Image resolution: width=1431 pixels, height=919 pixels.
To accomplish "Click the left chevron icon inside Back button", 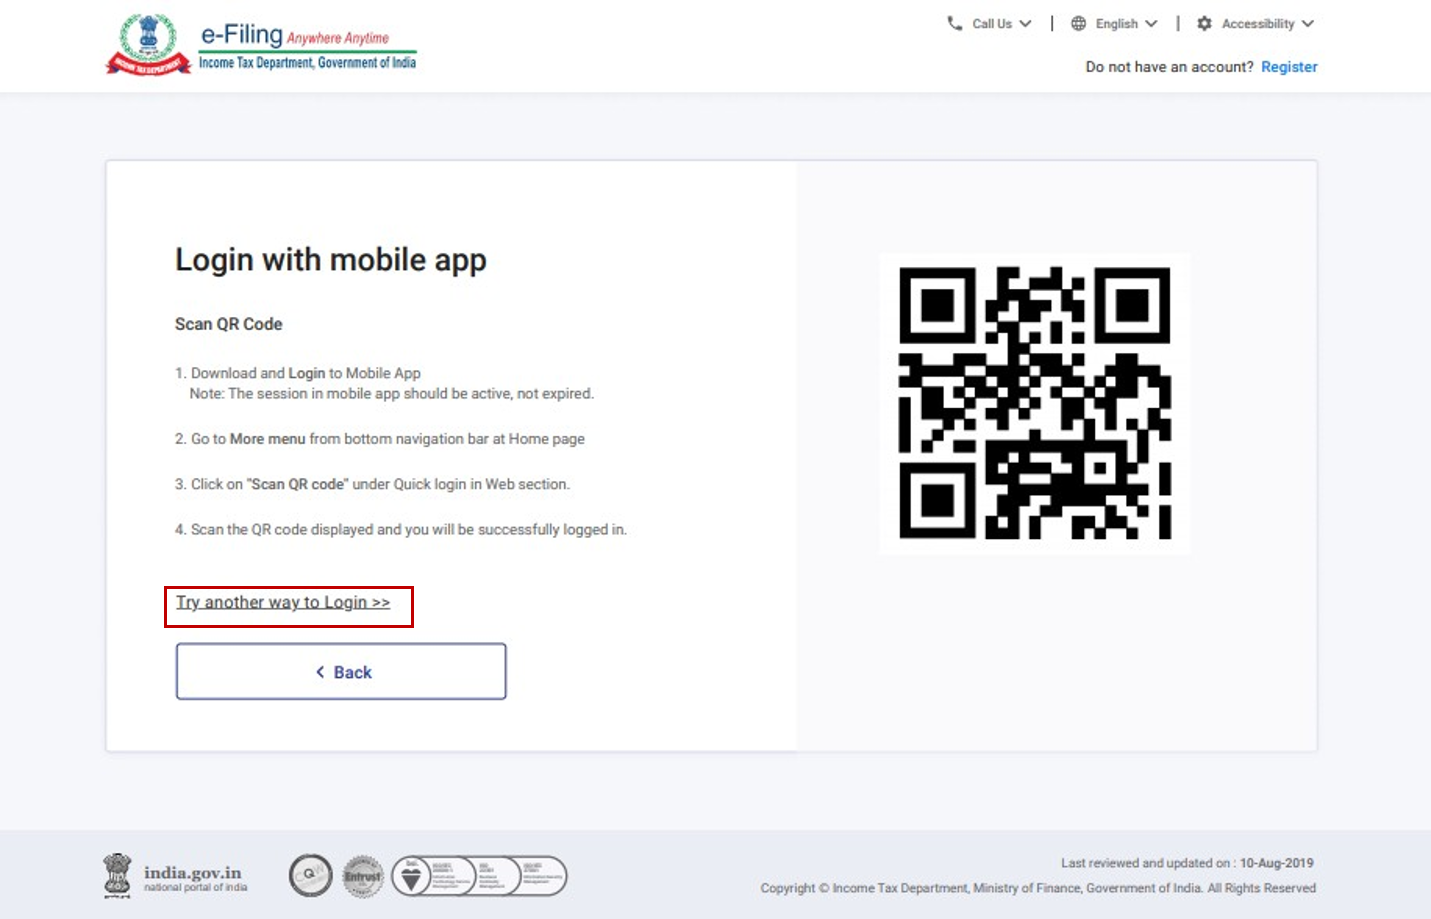I will tap(320, 672).
